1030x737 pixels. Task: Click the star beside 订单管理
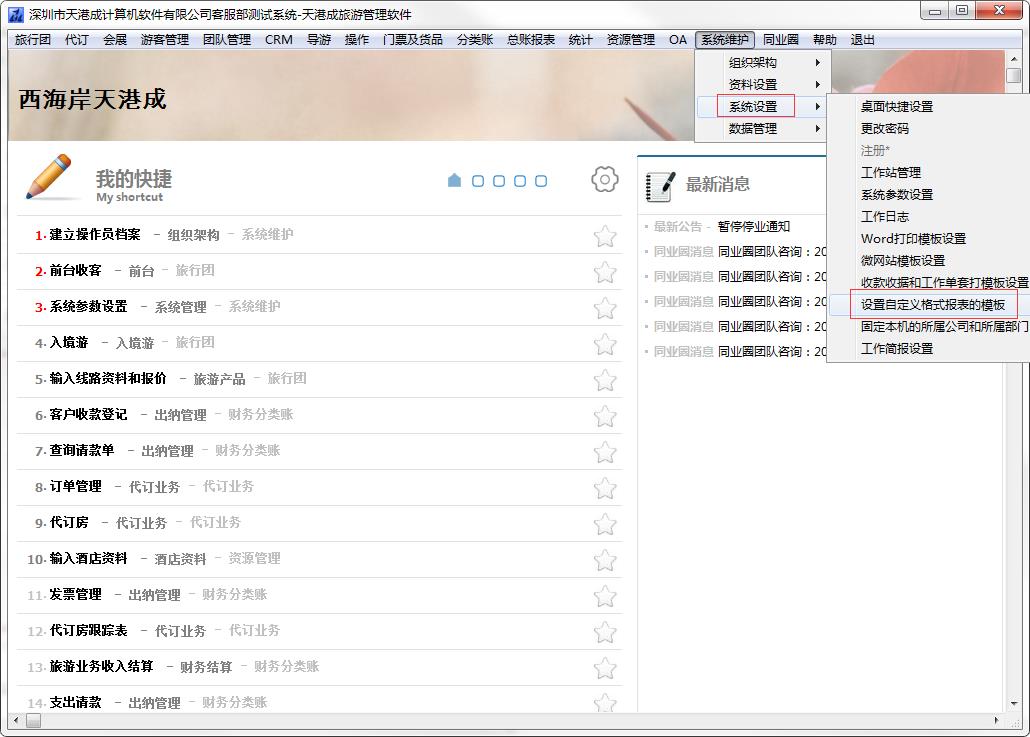click(604, 488)
